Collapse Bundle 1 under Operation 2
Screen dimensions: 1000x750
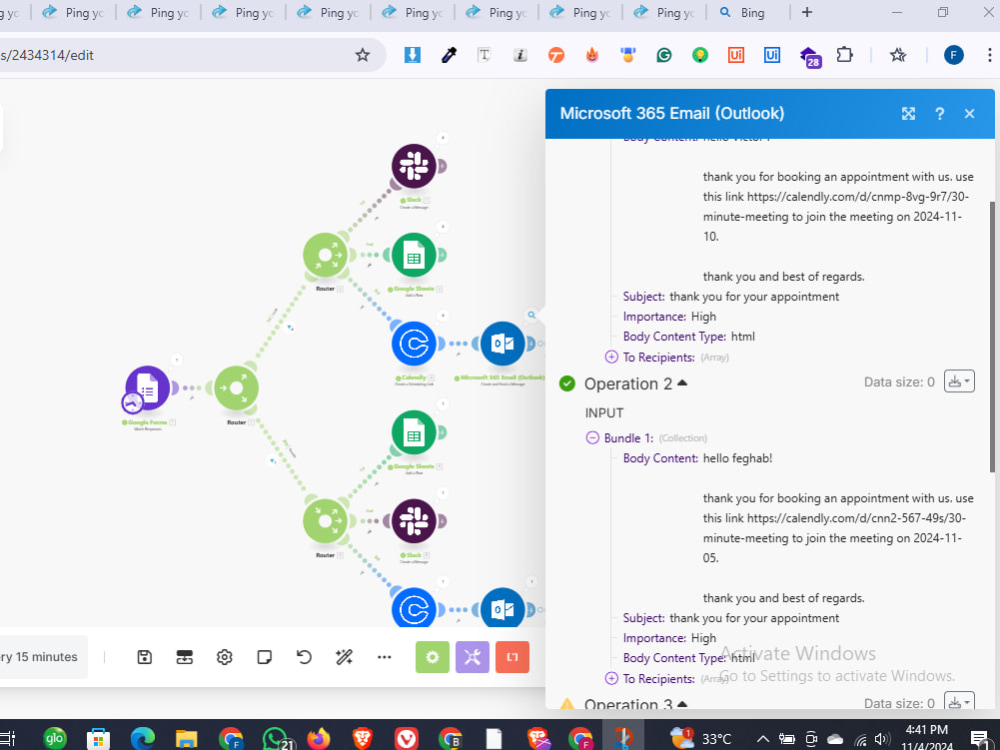[592, 438]
